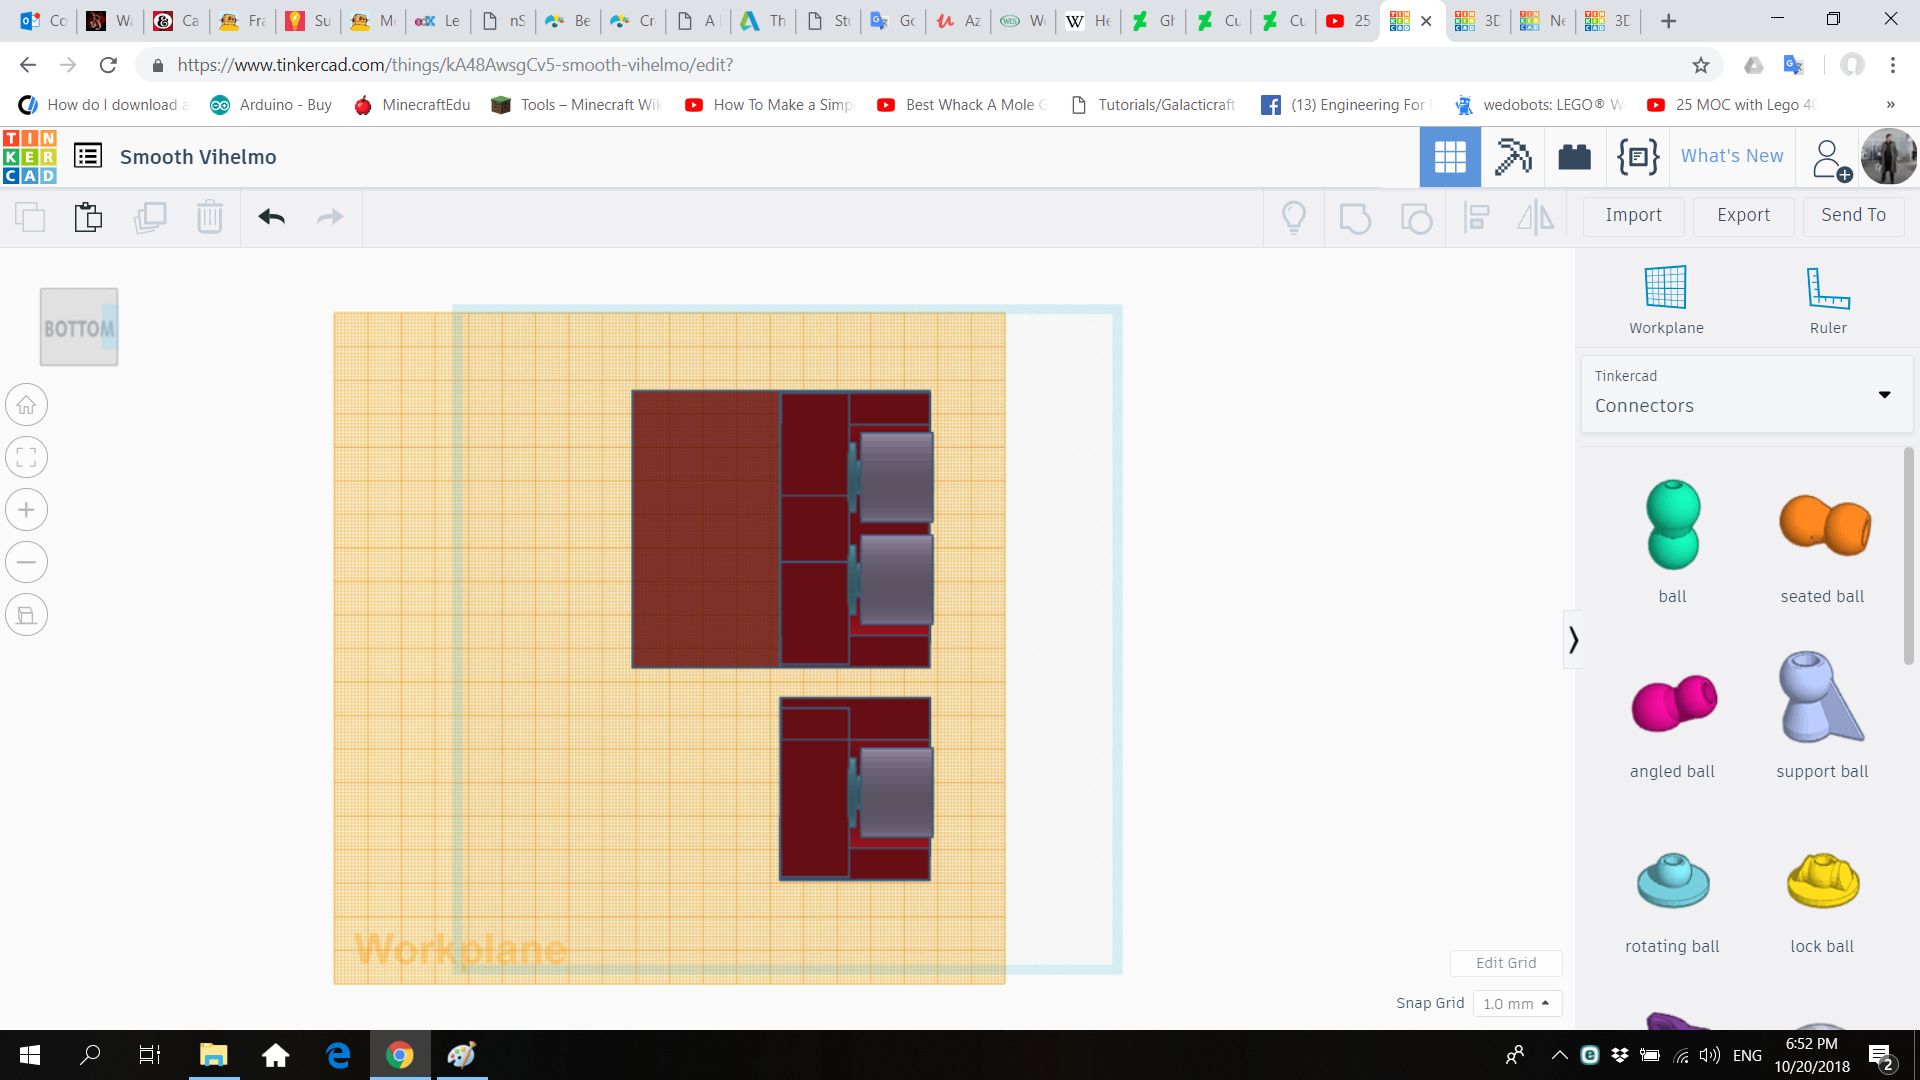Flip the selected shape
Viewport: 1920px width, 1080px height.
pos(1536,217)
